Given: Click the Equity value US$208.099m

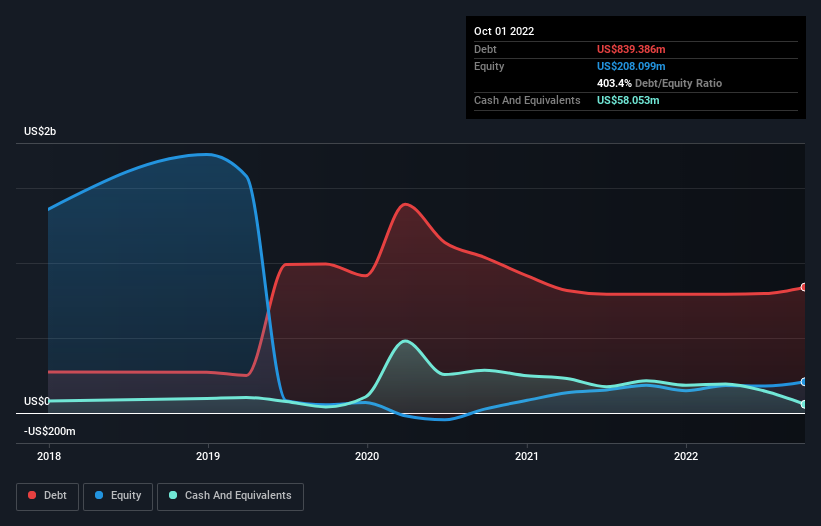Looking at the screenshot, I should 631,66.
